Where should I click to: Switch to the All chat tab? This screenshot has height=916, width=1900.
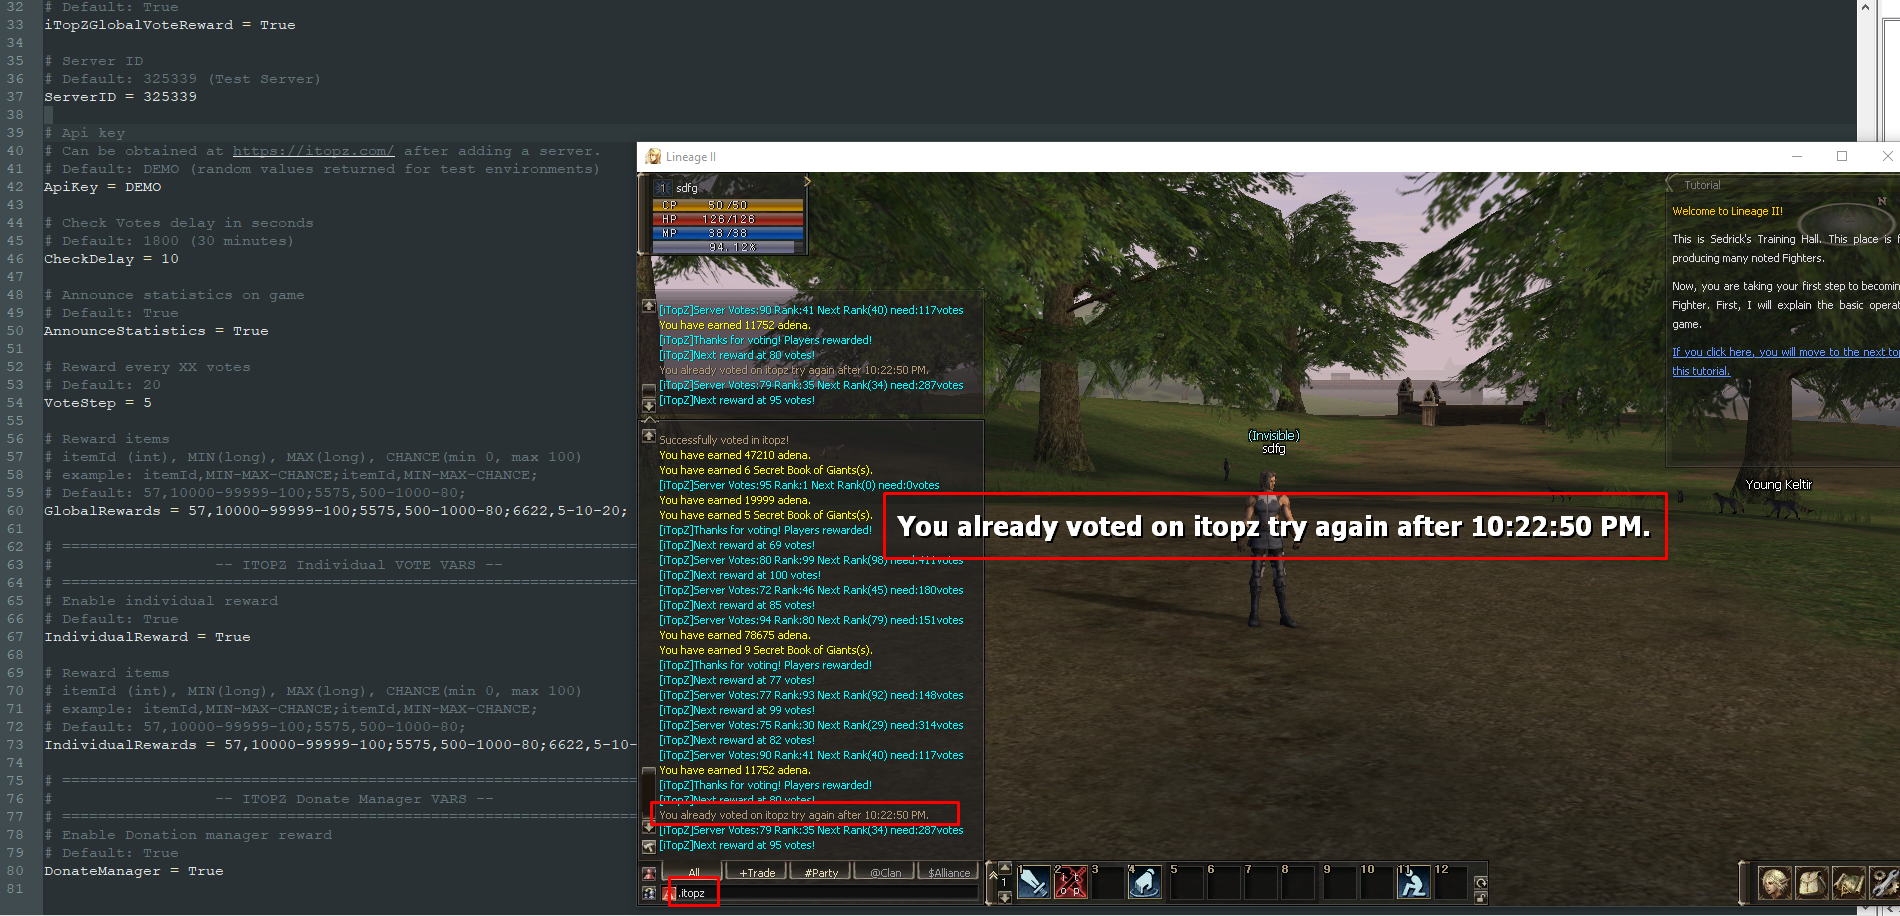coord(694,872)
